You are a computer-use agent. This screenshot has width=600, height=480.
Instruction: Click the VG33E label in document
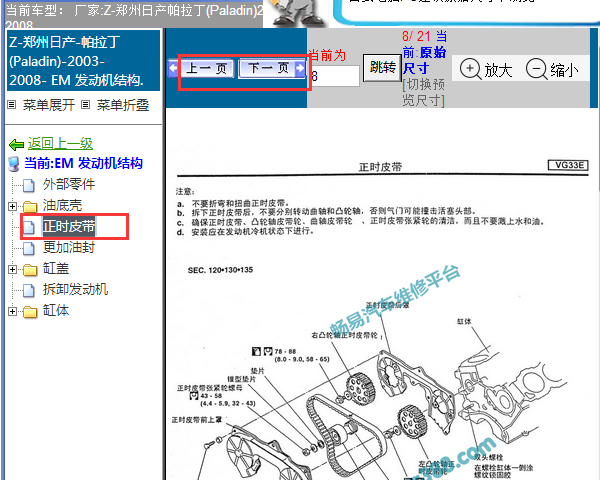pyautogui.click(x=569, y=165)
